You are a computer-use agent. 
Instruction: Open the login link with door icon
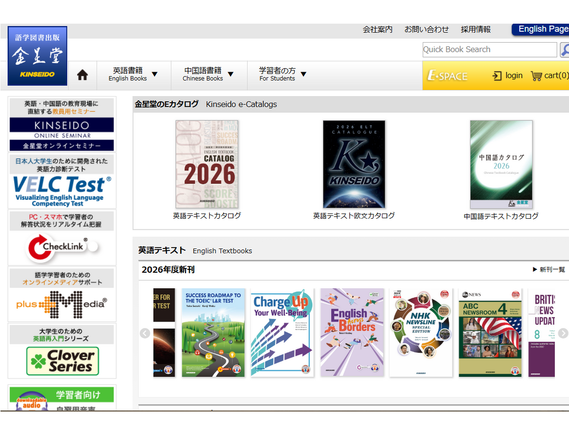point(508,75)
